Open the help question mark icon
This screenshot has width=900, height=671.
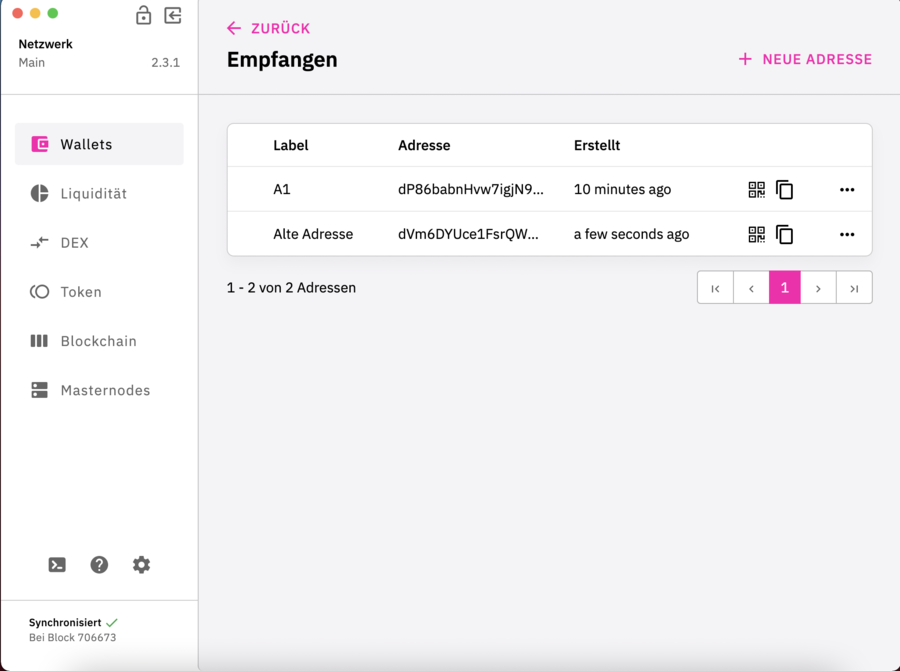pyautogui.click(x=99, y=565)
